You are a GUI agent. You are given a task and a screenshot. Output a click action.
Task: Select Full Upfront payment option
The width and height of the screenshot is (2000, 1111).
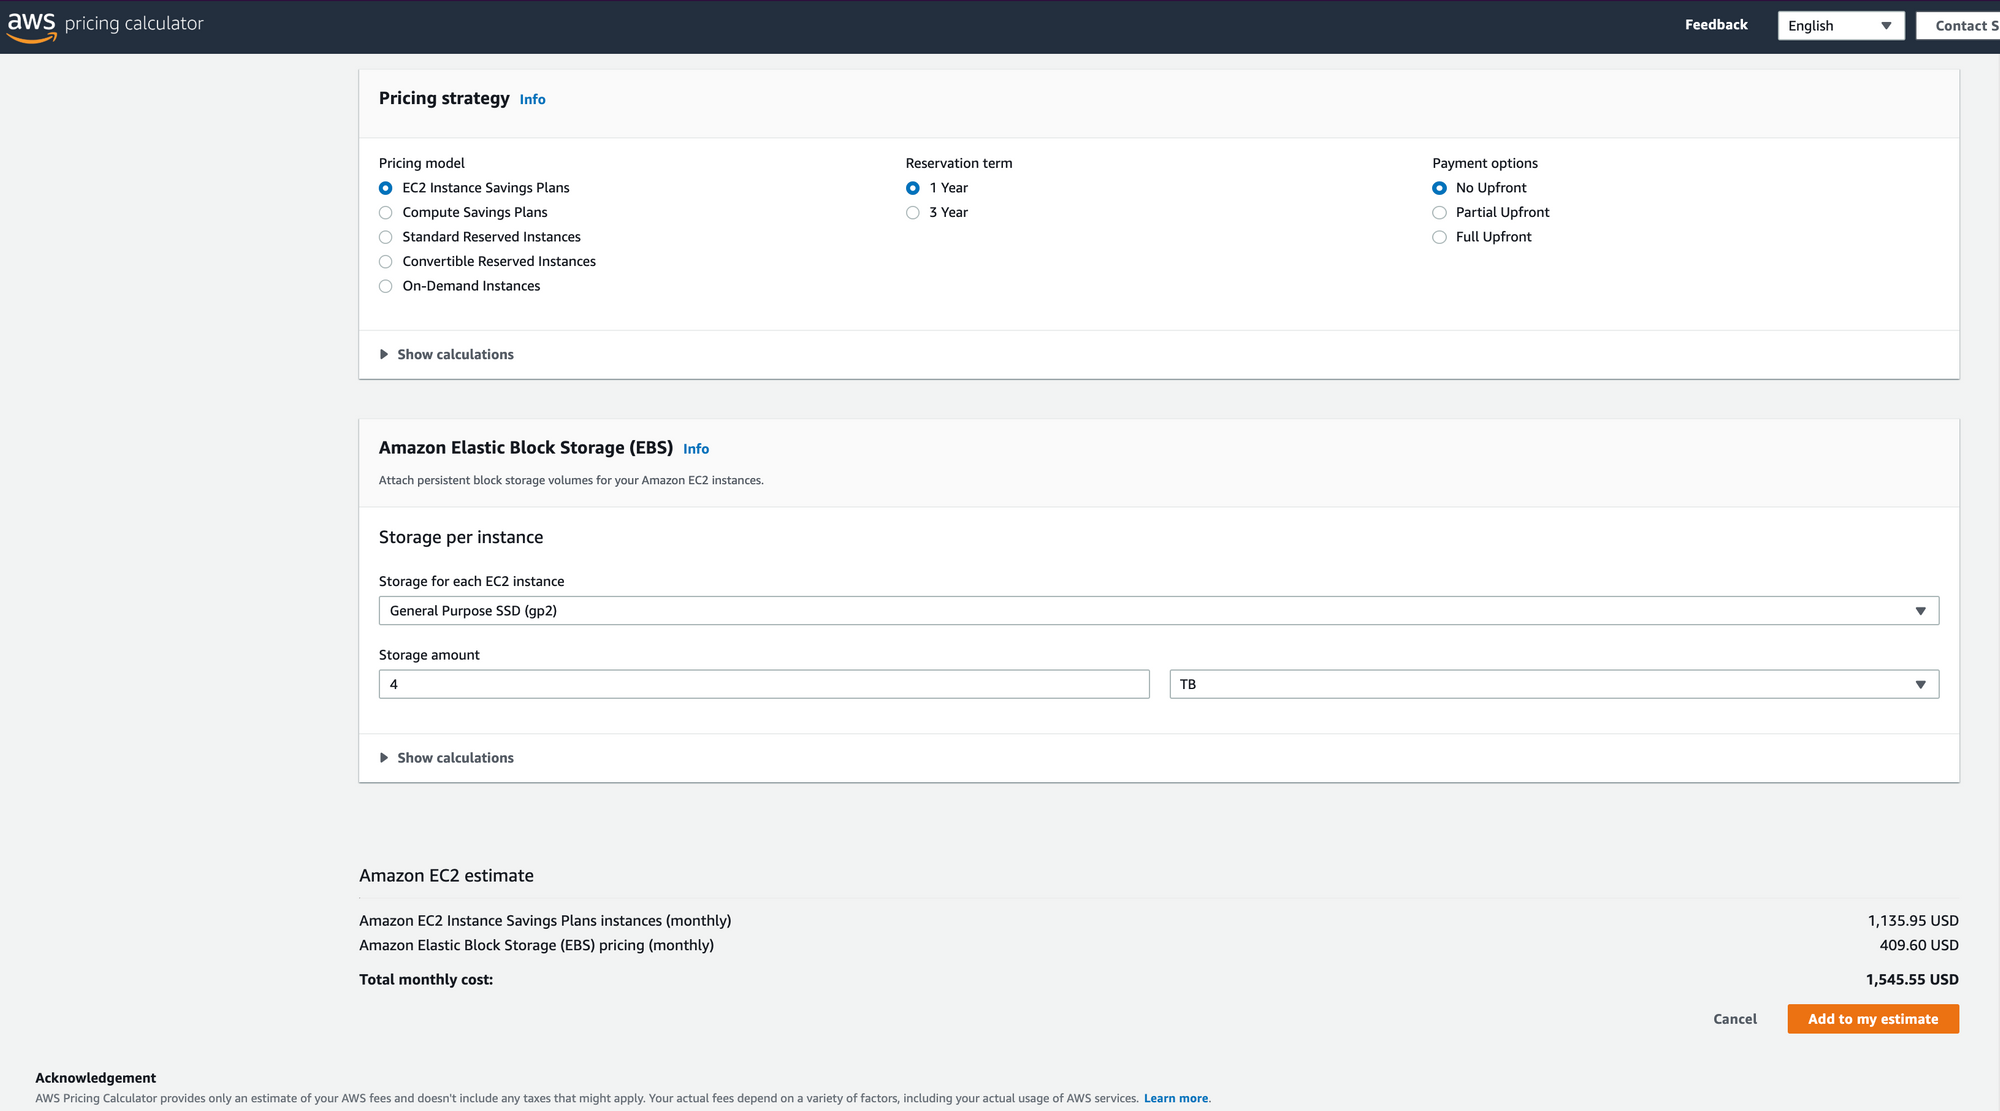pos(1439,237)
